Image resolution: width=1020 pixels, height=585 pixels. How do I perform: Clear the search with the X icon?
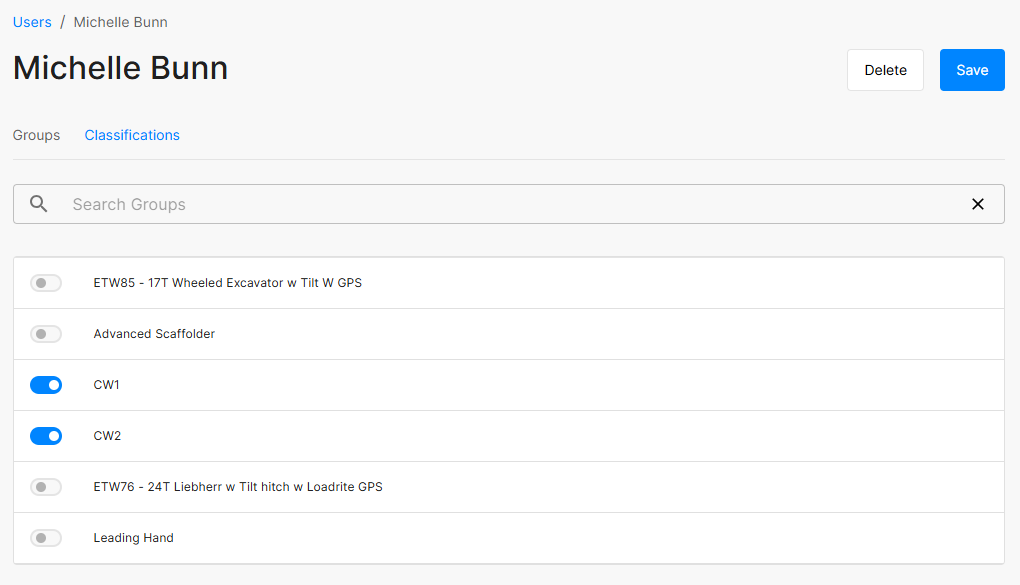click(x=977, y=204)
